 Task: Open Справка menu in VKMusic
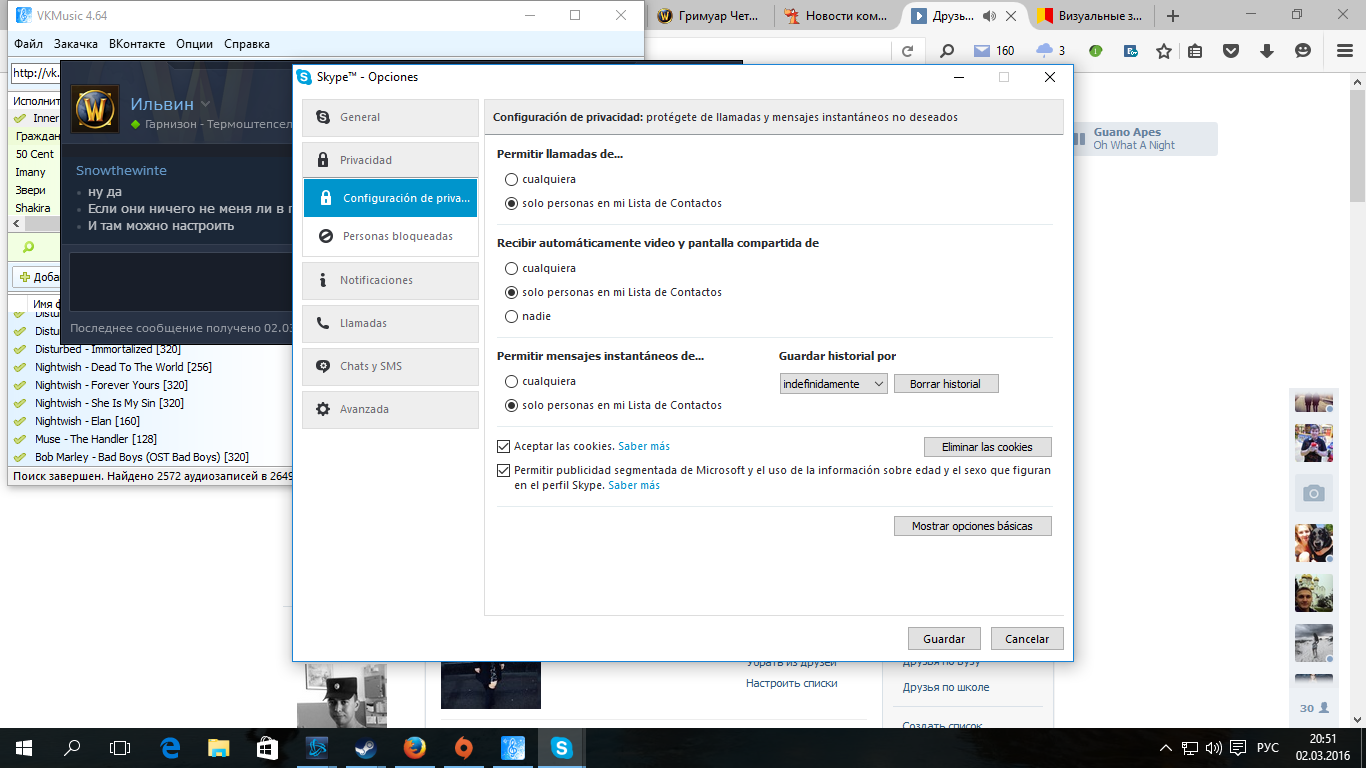coord(247,44)
